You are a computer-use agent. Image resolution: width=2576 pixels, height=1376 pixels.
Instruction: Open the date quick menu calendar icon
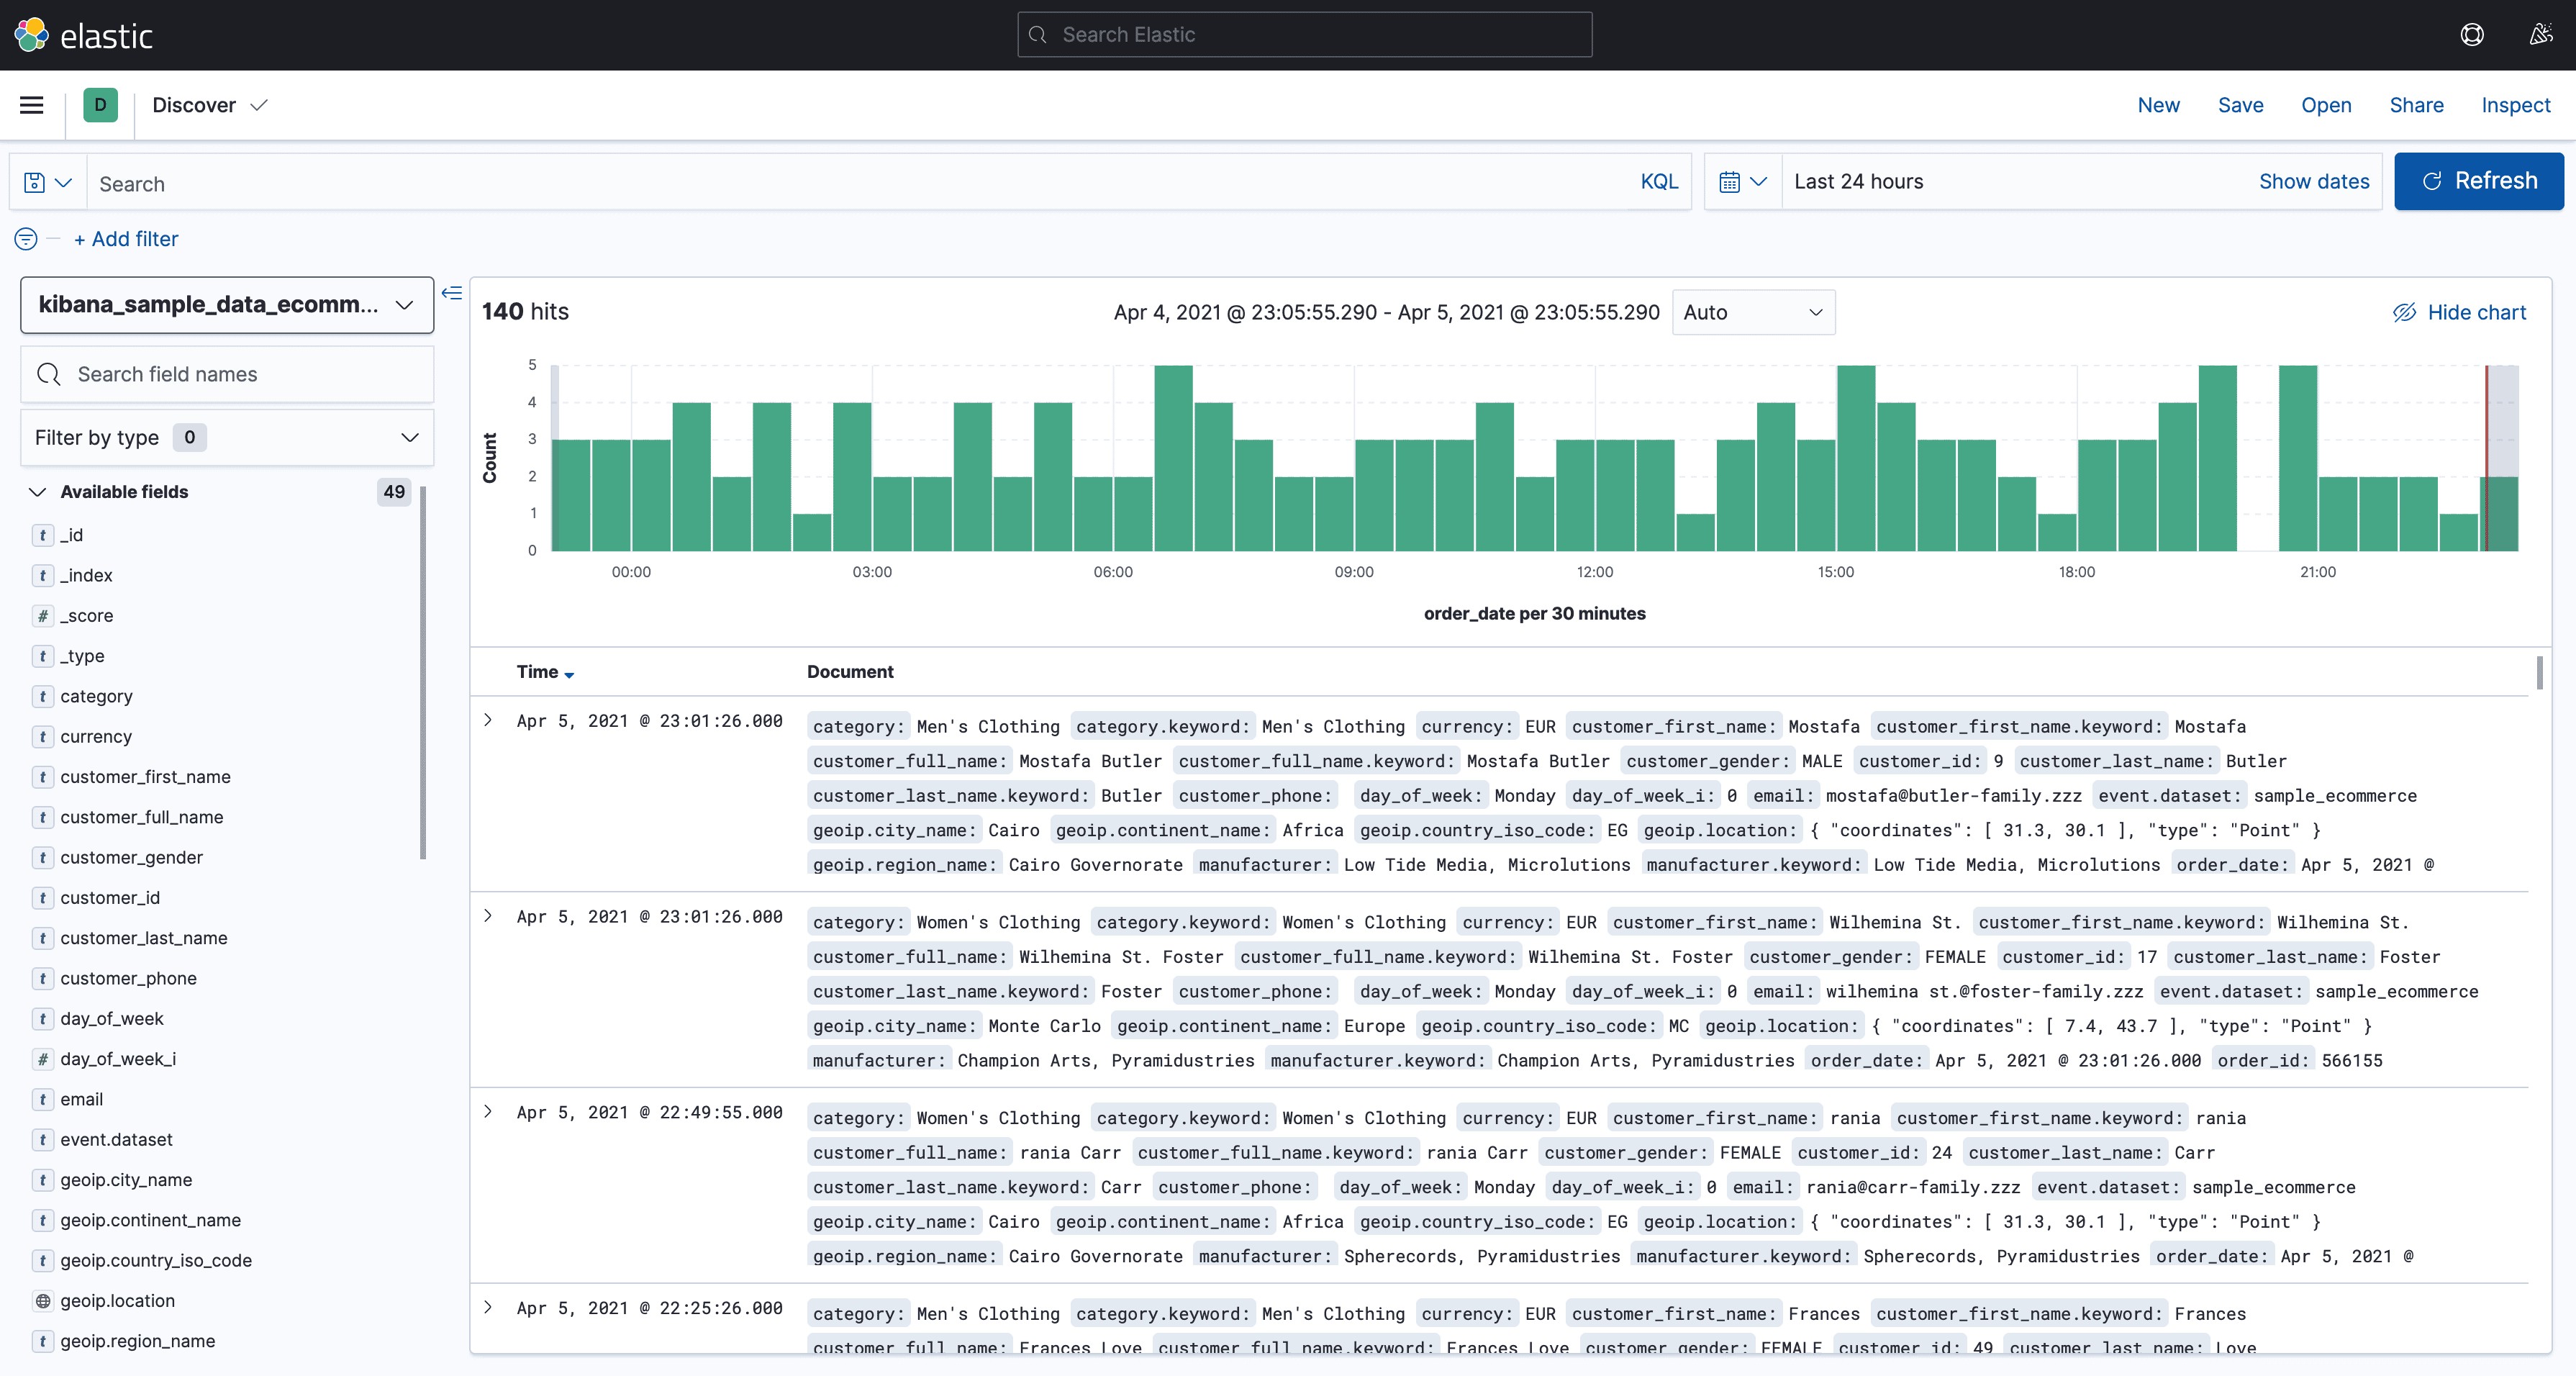1742,182
